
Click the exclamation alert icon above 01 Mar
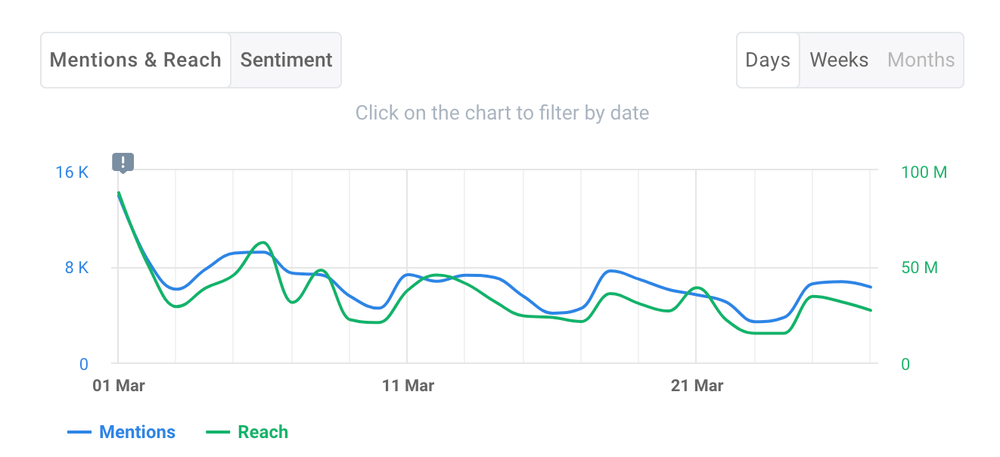(x=123, y=162)
